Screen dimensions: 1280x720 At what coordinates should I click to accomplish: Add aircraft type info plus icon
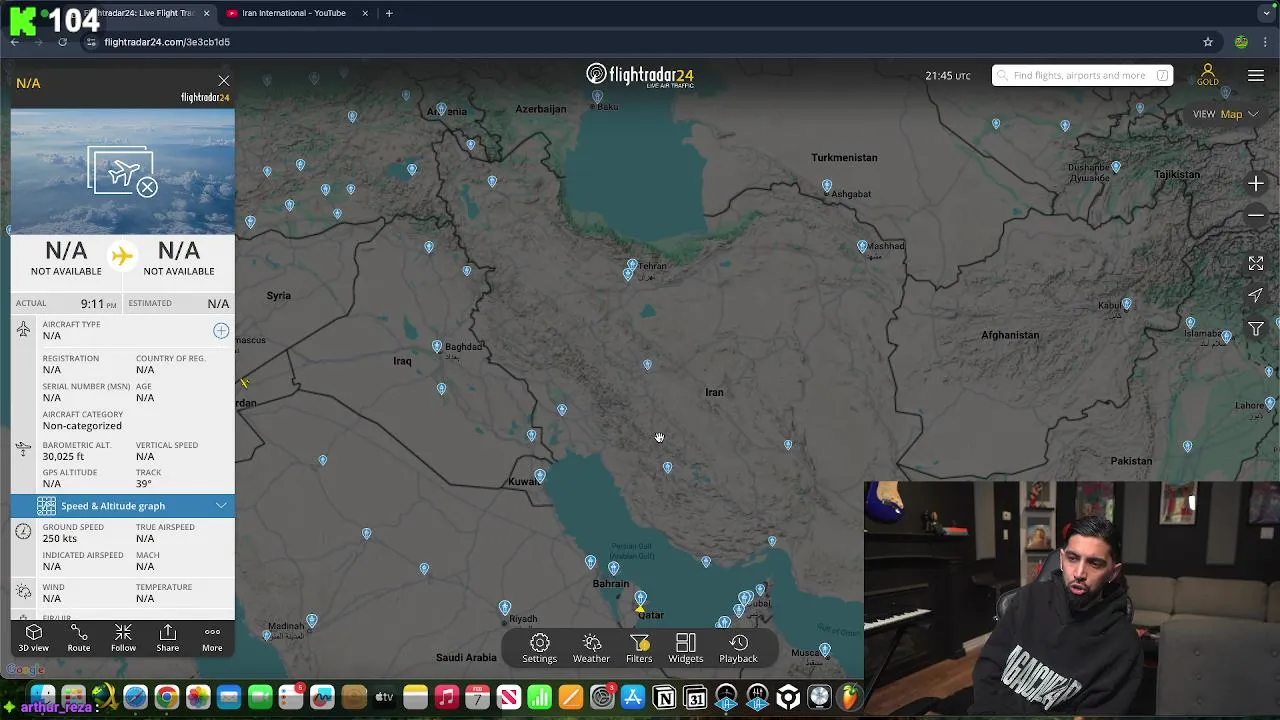point(221,331)
